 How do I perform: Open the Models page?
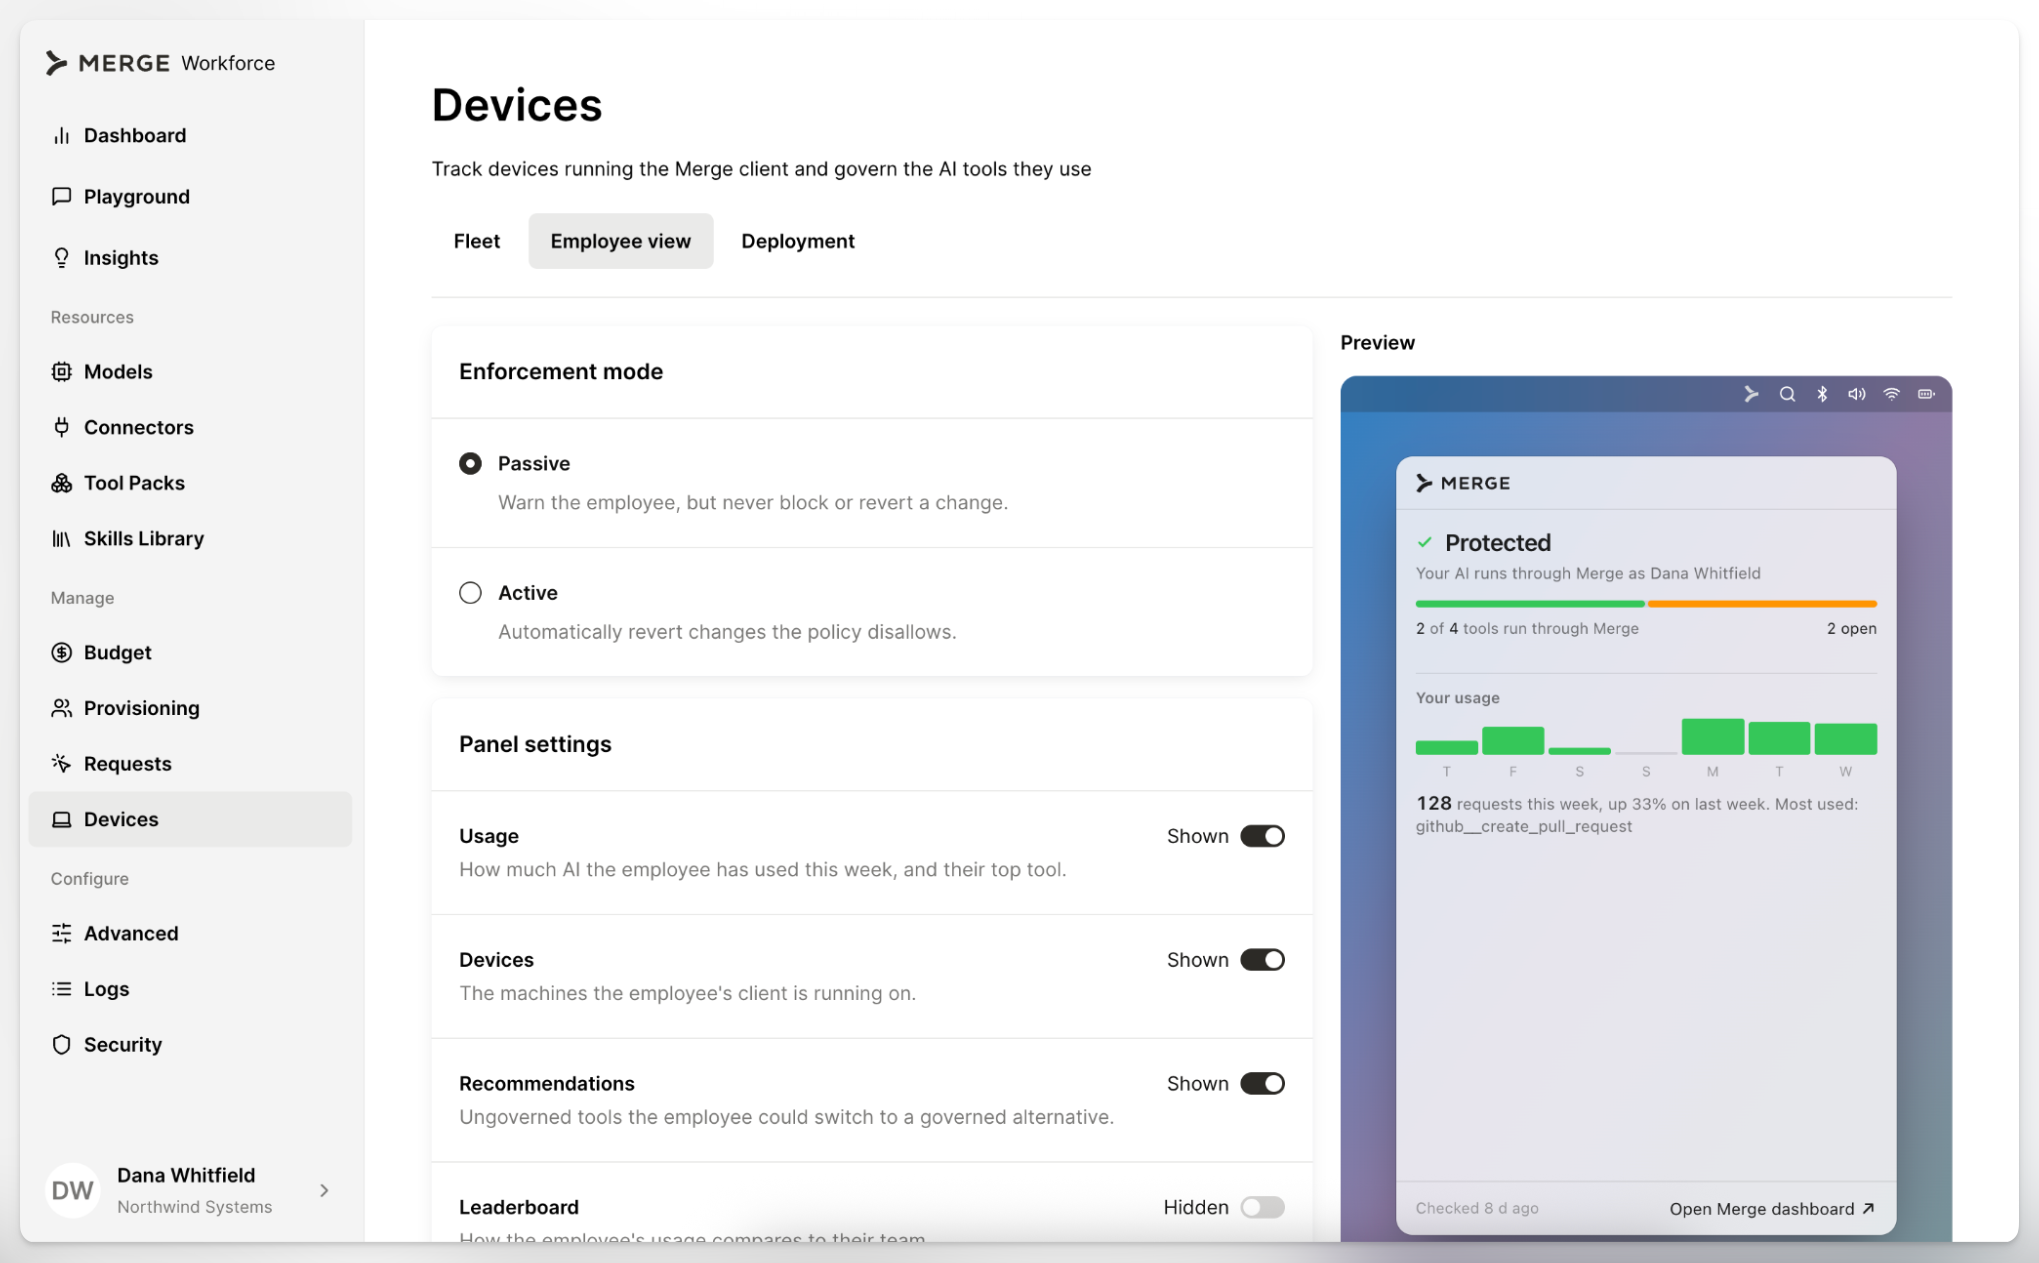(190, 371)
